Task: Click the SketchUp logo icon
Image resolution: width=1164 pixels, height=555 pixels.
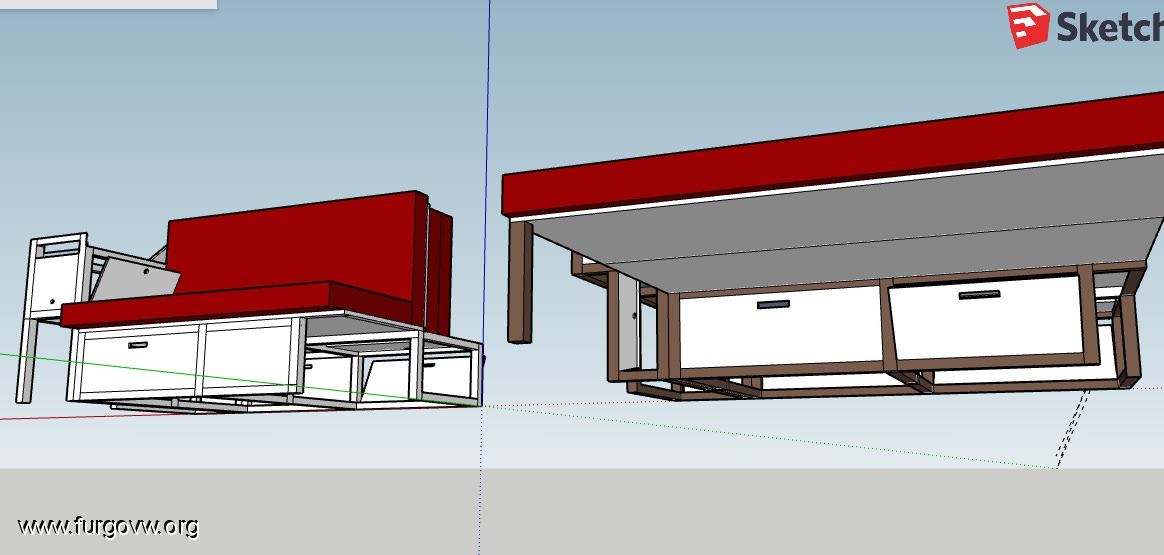Action: coord(1028,25)
